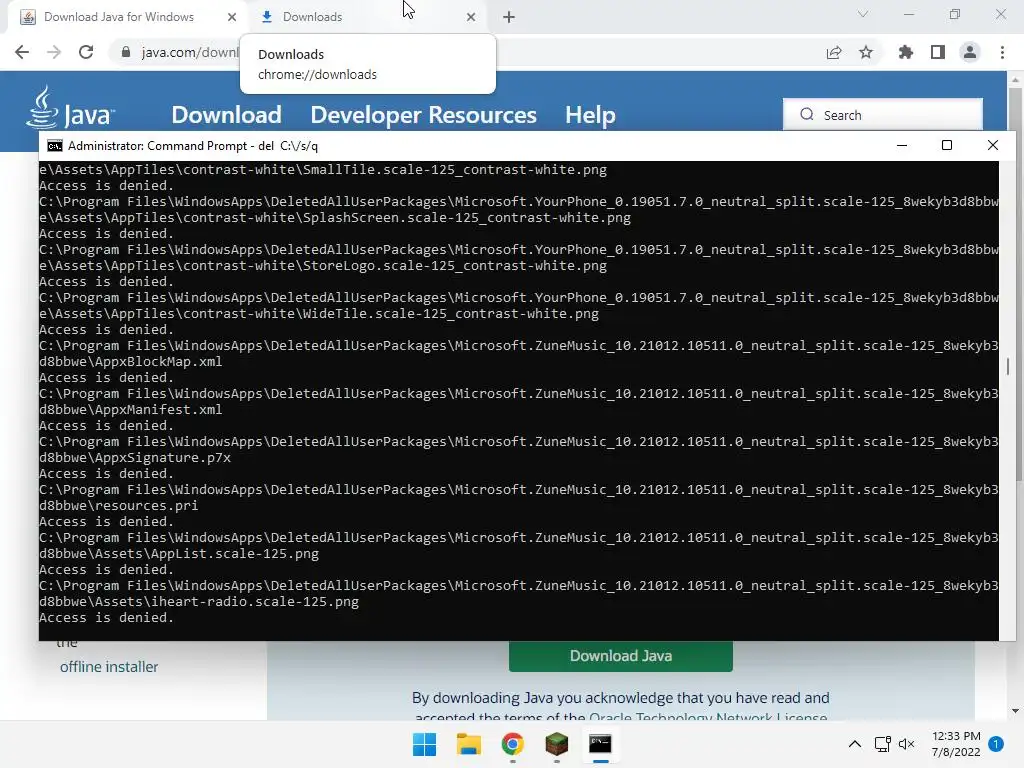This screenshot has height=768, width=1024.
Task: Open Chrome tab search chevron
Action: (863, 14)
